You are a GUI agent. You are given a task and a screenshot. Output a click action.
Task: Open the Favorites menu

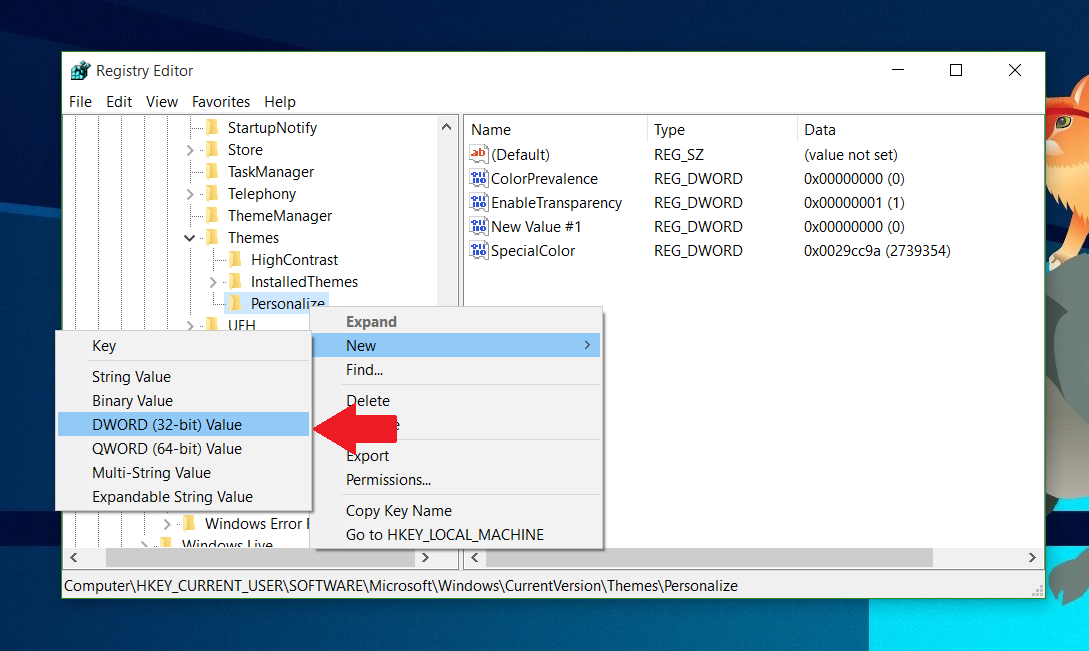click(221, 101)
